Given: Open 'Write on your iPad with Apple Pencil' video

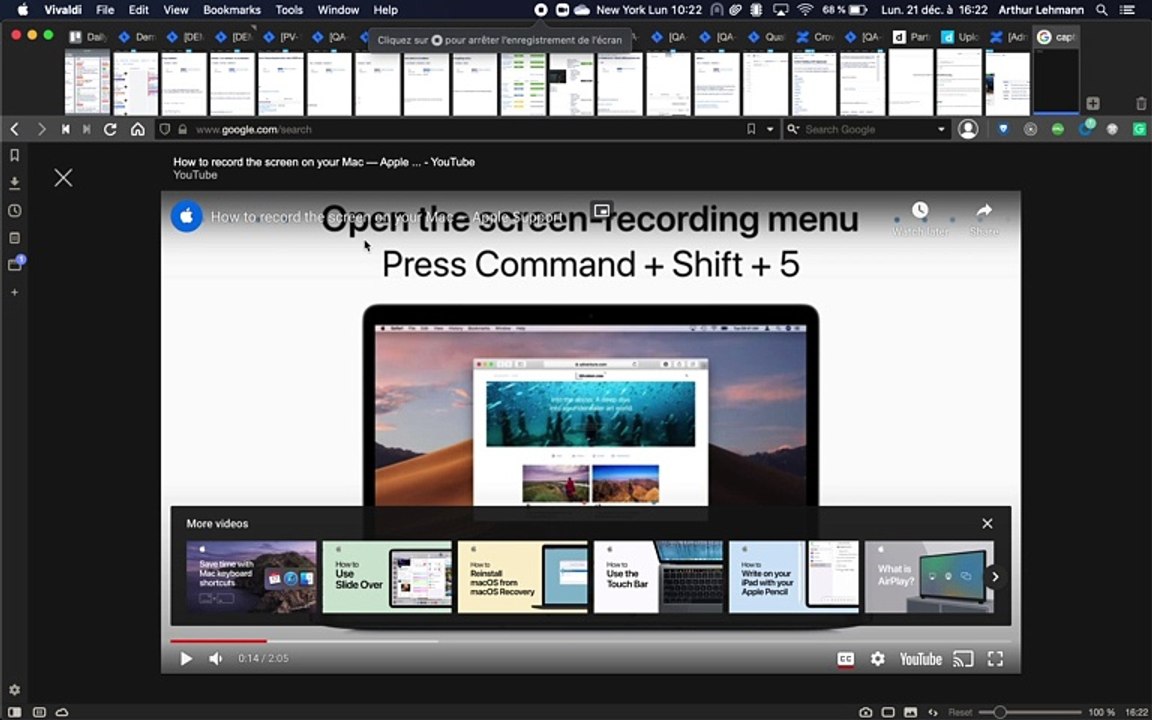Looking at the screenshot, I should 793,577.
